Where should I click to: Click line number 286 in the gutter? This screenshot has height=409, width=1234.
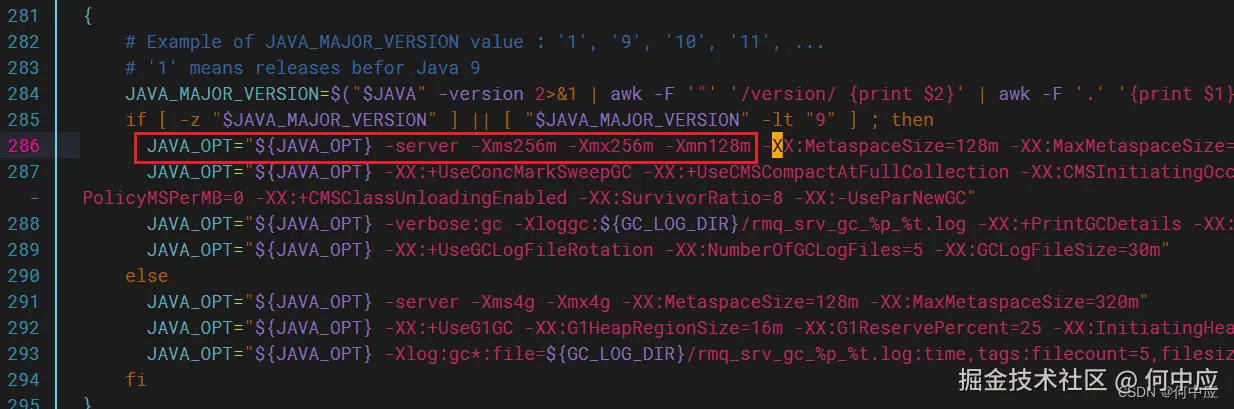tap(23, 146)
